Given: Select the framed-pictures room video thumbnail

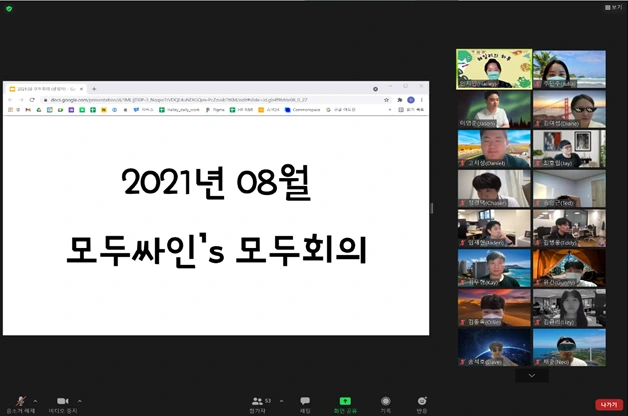Looking at the screenshot, I should pos(569,149).
